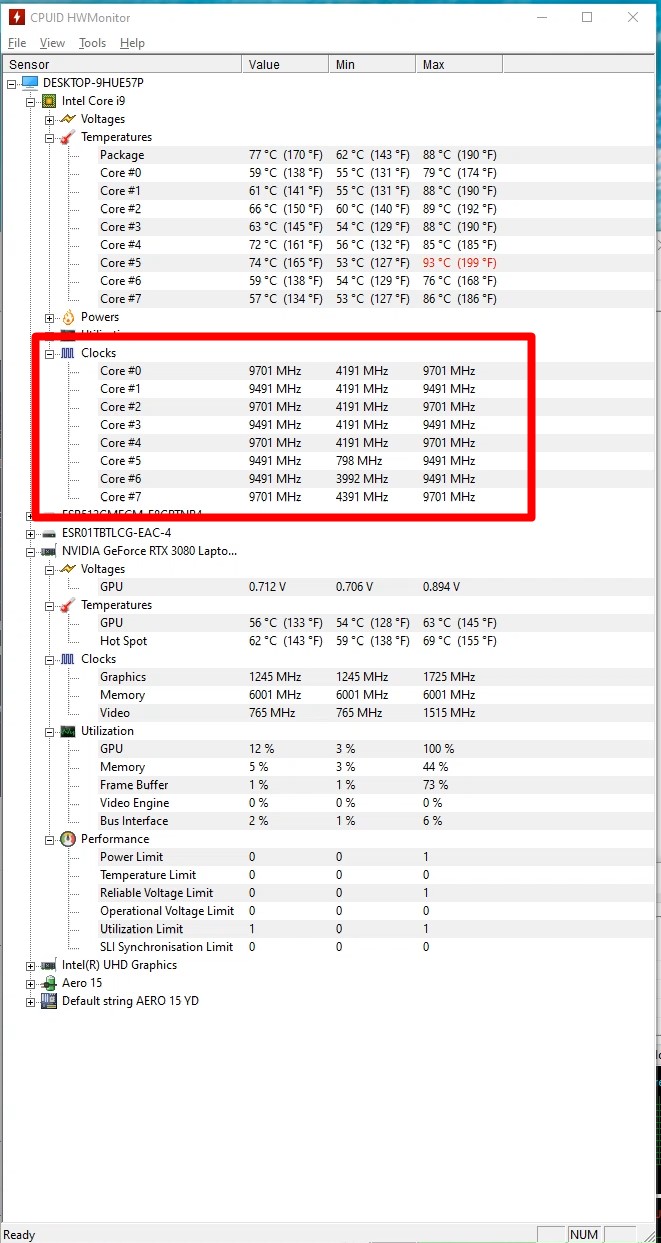This screenshot has width=661, height=1243.
Task: Expand the Default string AERO 15 YD node
Action: pyautogui.click(x=30, y=1001)
